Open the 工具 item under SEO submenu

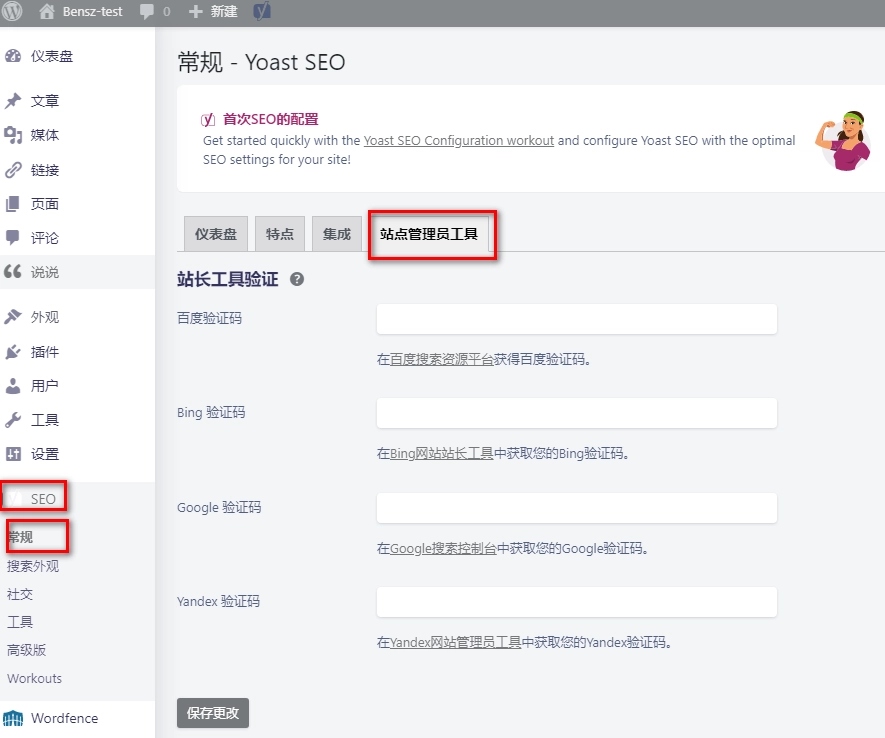(20, 622)
